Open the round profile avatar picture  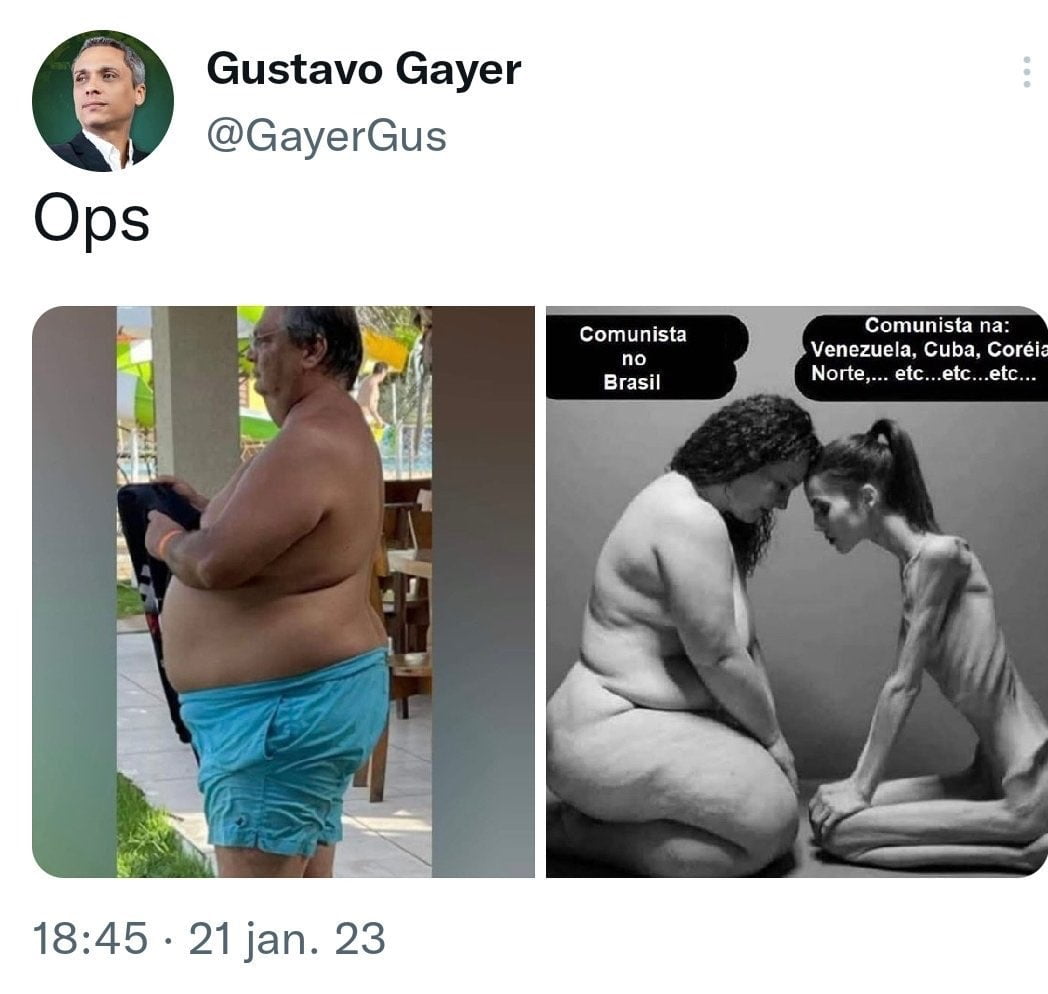(x=103, y=101)
